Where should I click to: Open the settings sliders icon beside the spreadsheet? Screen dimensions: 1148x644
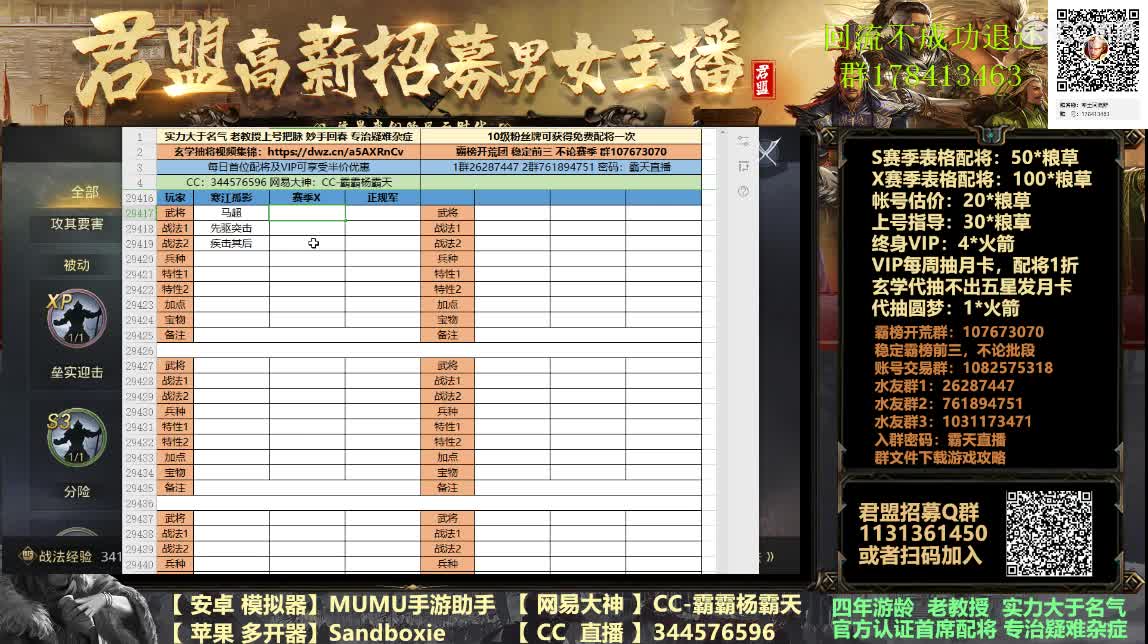(743, 141)
